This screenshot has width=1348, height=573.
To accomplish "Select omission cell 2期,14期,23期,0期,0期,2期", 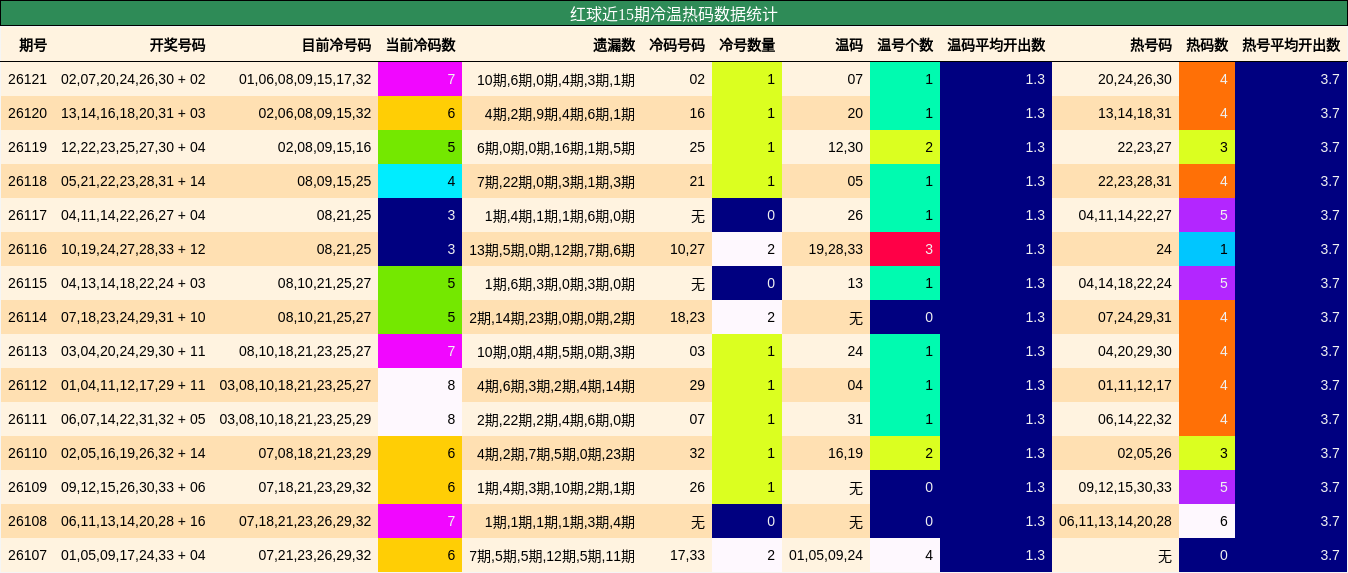I will [x=552, y=317].
